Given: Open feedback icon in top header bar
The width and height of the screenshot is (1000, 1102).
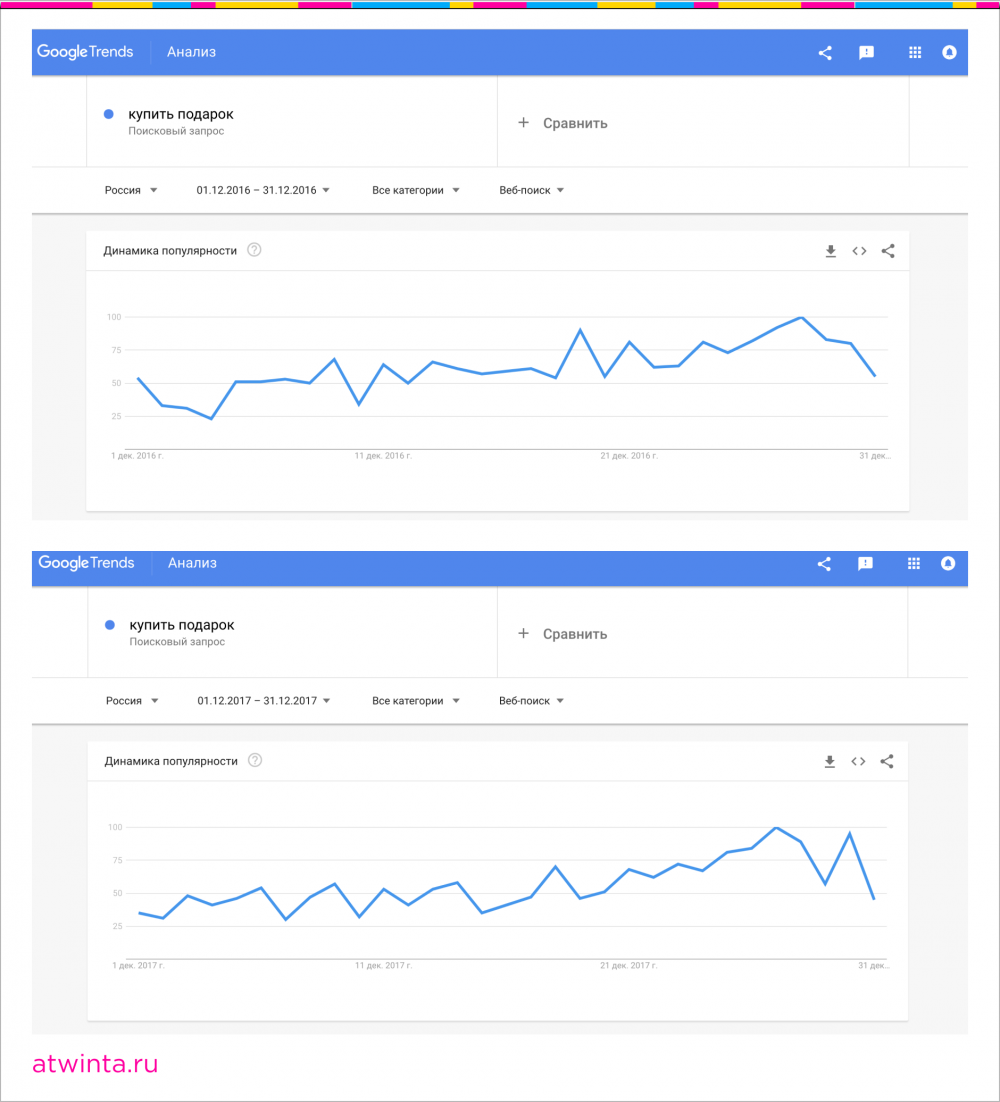Looking at the screenshot, I should 867,53.
